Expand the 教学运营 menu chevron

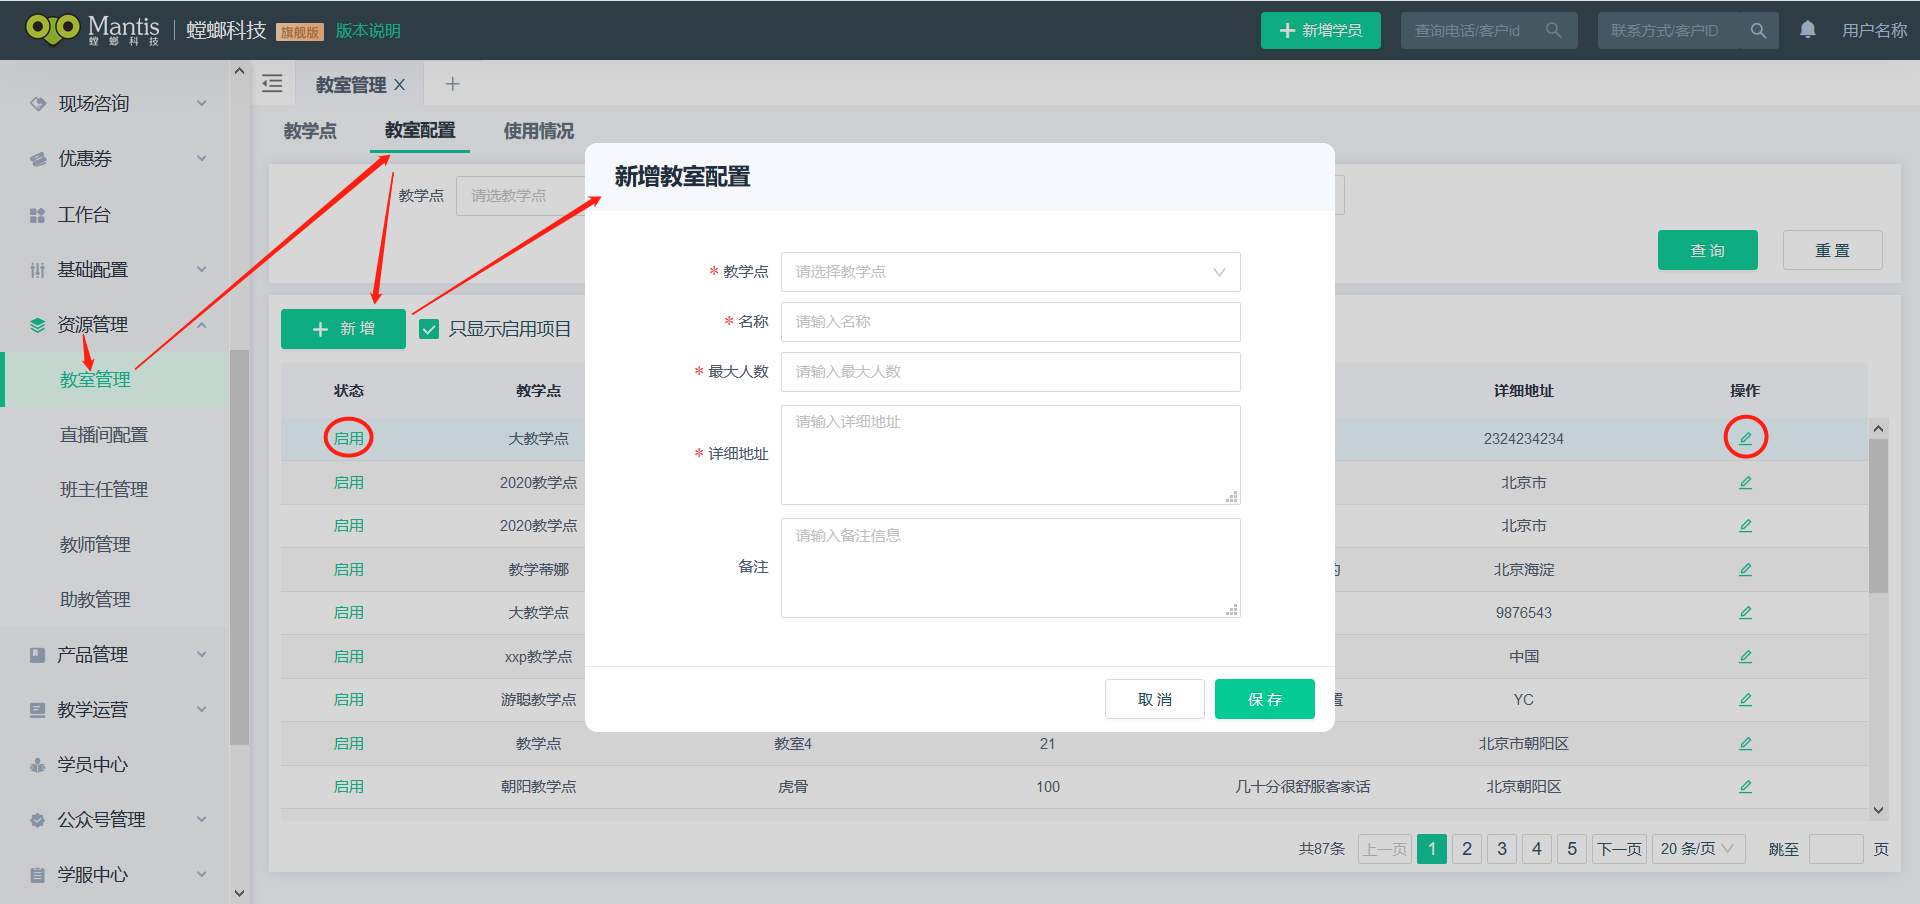click(201, 710)
